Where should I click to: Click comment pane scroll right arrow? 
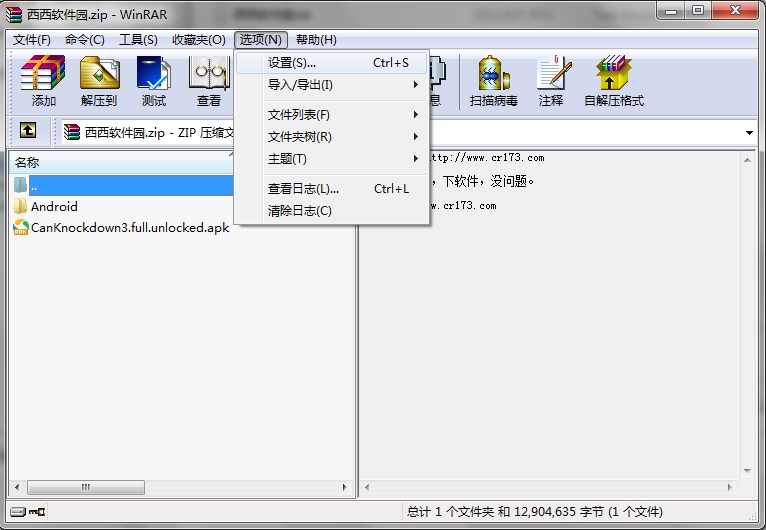pos(729,487)
